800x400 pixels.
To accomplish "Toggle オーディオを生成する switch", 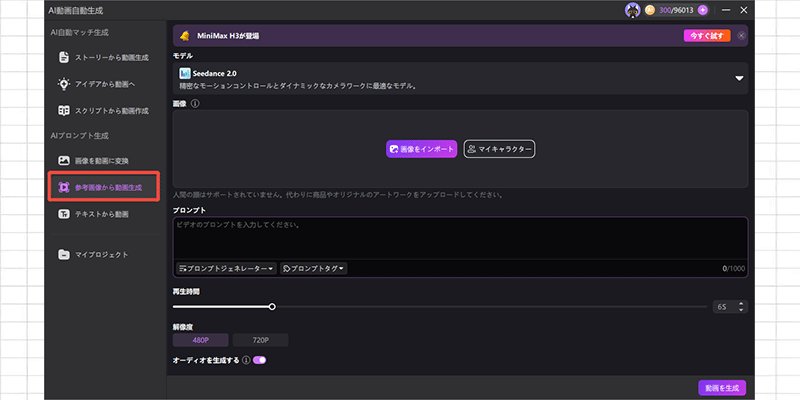I will [260, 360].
